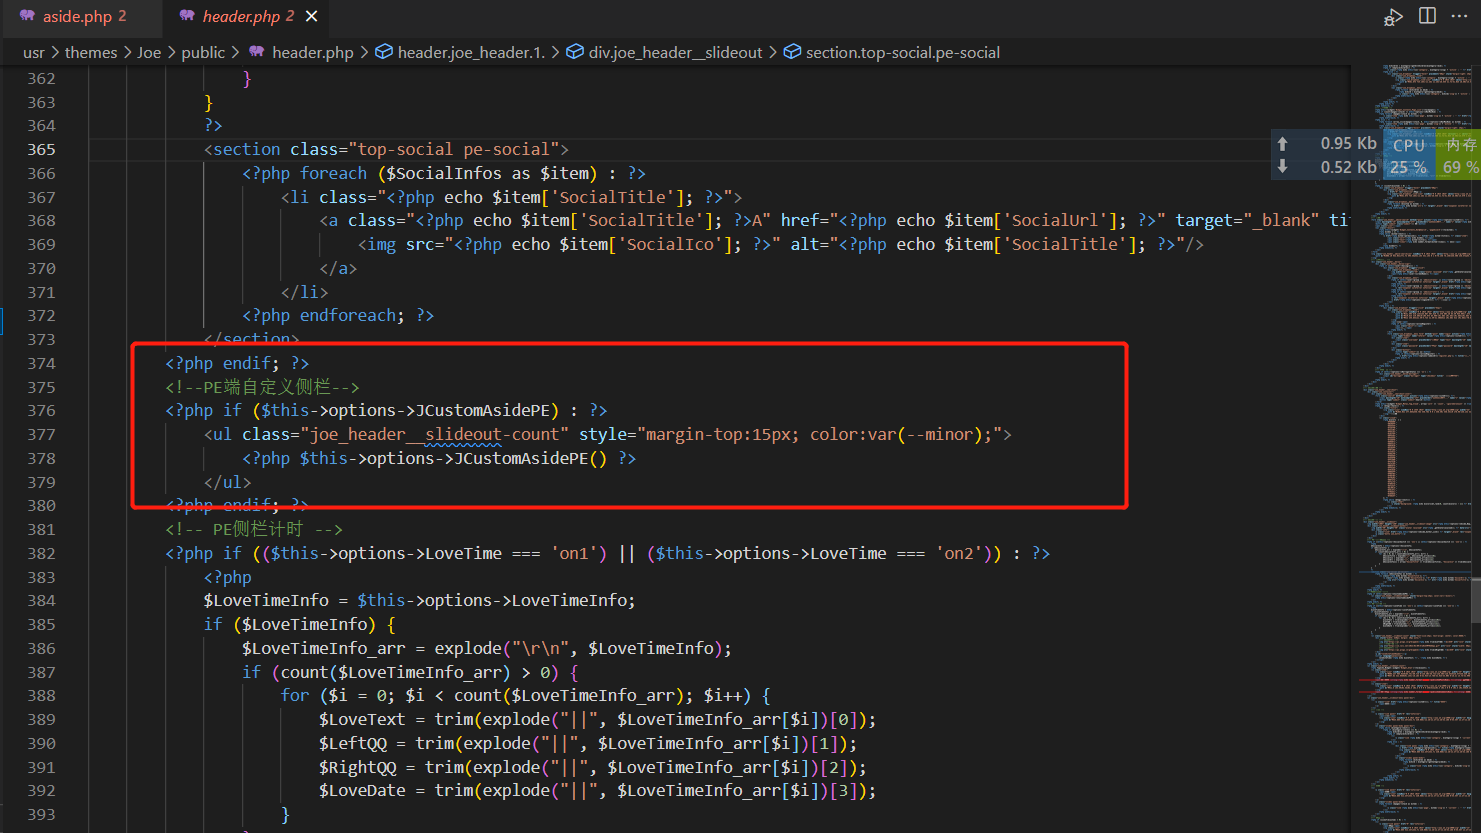Click the split editor icon

click(x=1427, y=16)
